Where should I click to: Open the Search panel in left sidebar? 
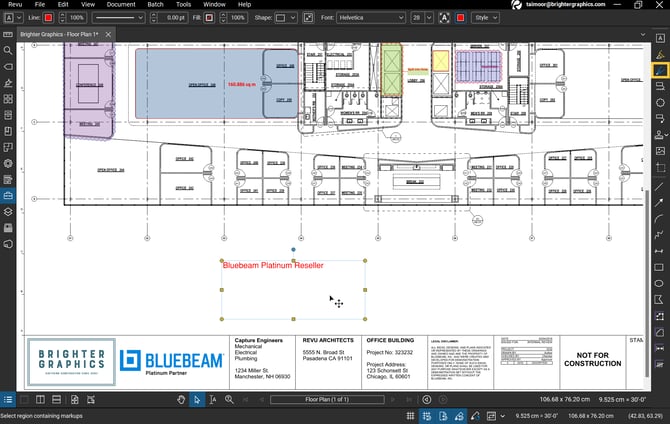(x=8, y=50)
